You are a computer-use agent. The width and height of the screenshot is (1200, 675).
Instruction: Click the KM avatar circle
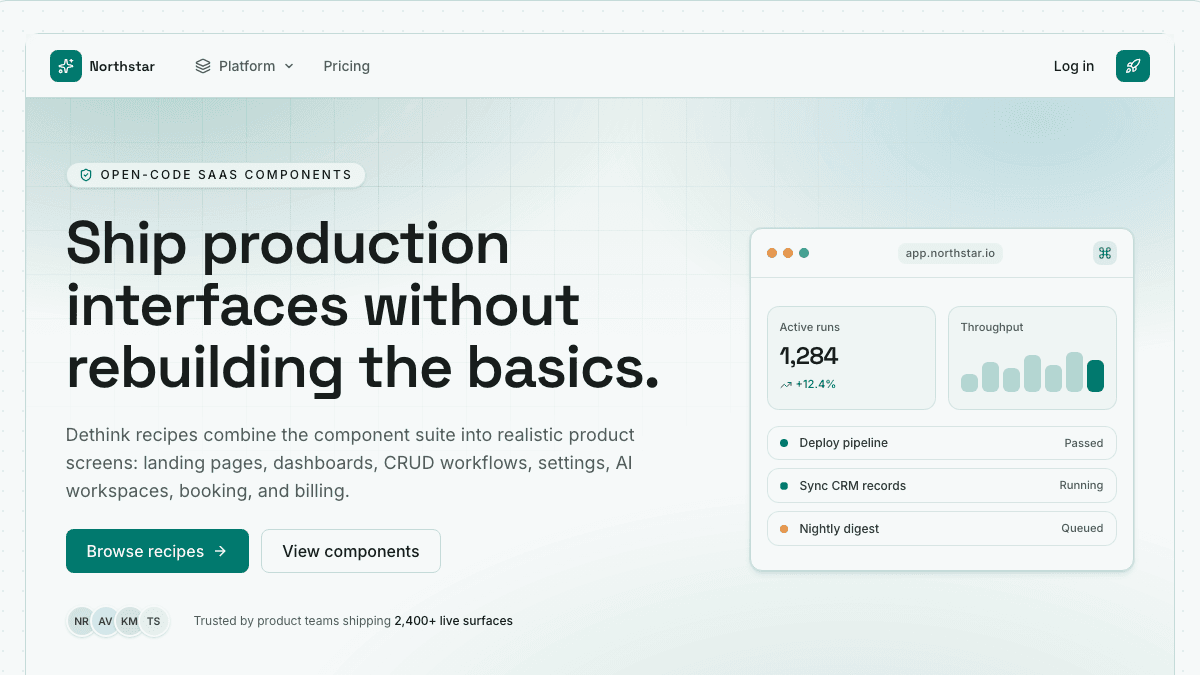(x=129, y=621)
